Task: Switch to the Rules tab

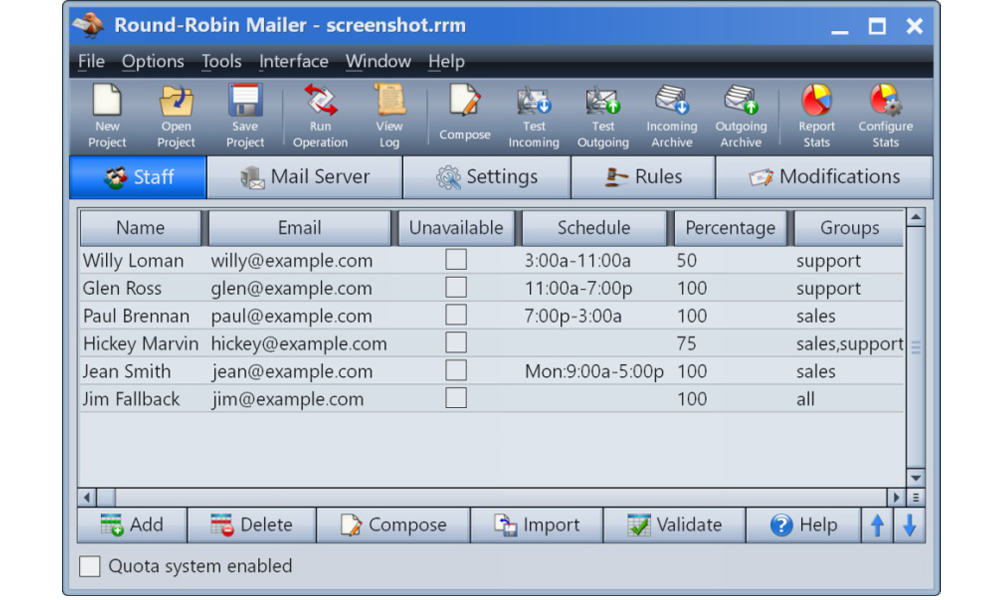Action: (643, 177)
